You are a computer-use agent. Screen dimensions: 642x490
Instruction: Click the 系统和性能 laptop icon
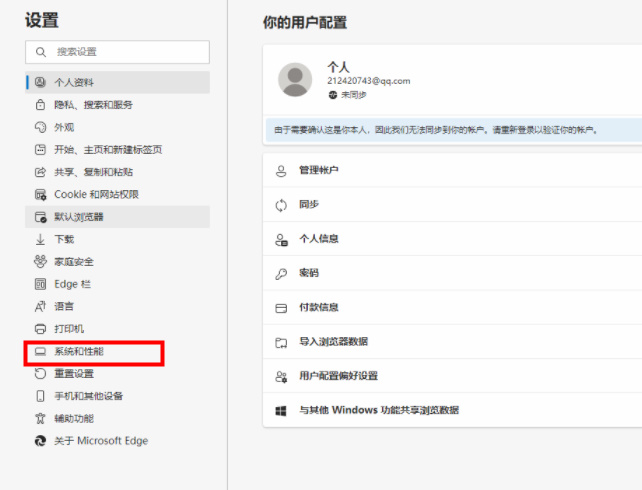coord(40,351)
